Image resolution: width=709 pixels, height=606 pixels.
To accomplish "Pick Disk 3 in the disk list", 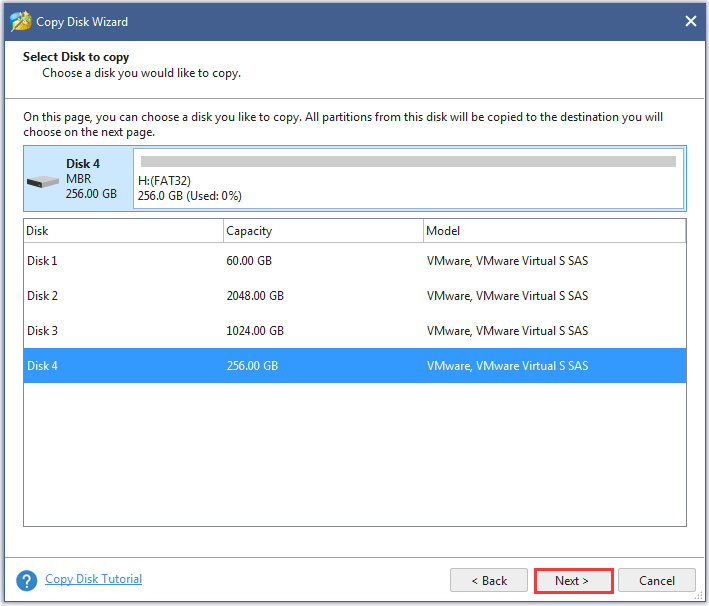I will pyautogui.click(x=43, y=331).
